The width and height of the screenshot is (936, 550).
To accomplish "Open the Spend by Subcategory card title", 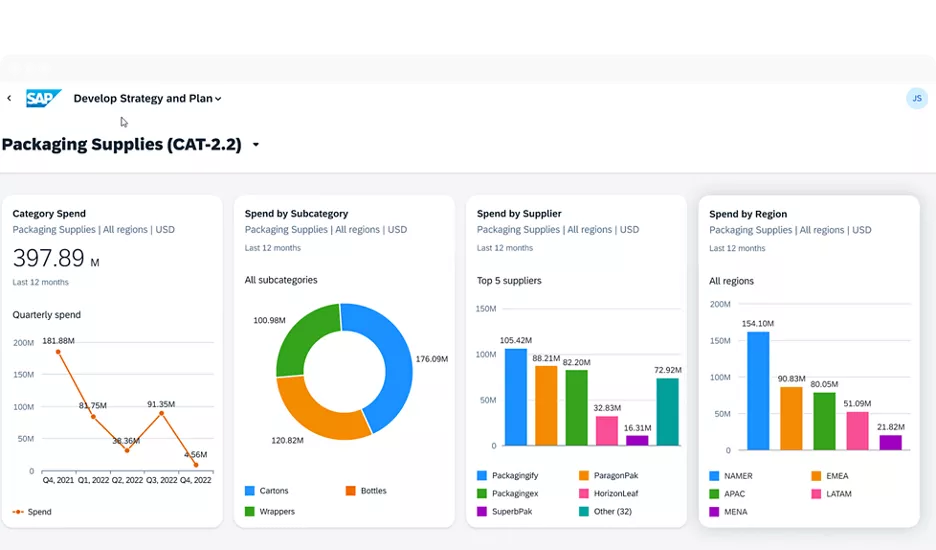I will tap(296, 213).
